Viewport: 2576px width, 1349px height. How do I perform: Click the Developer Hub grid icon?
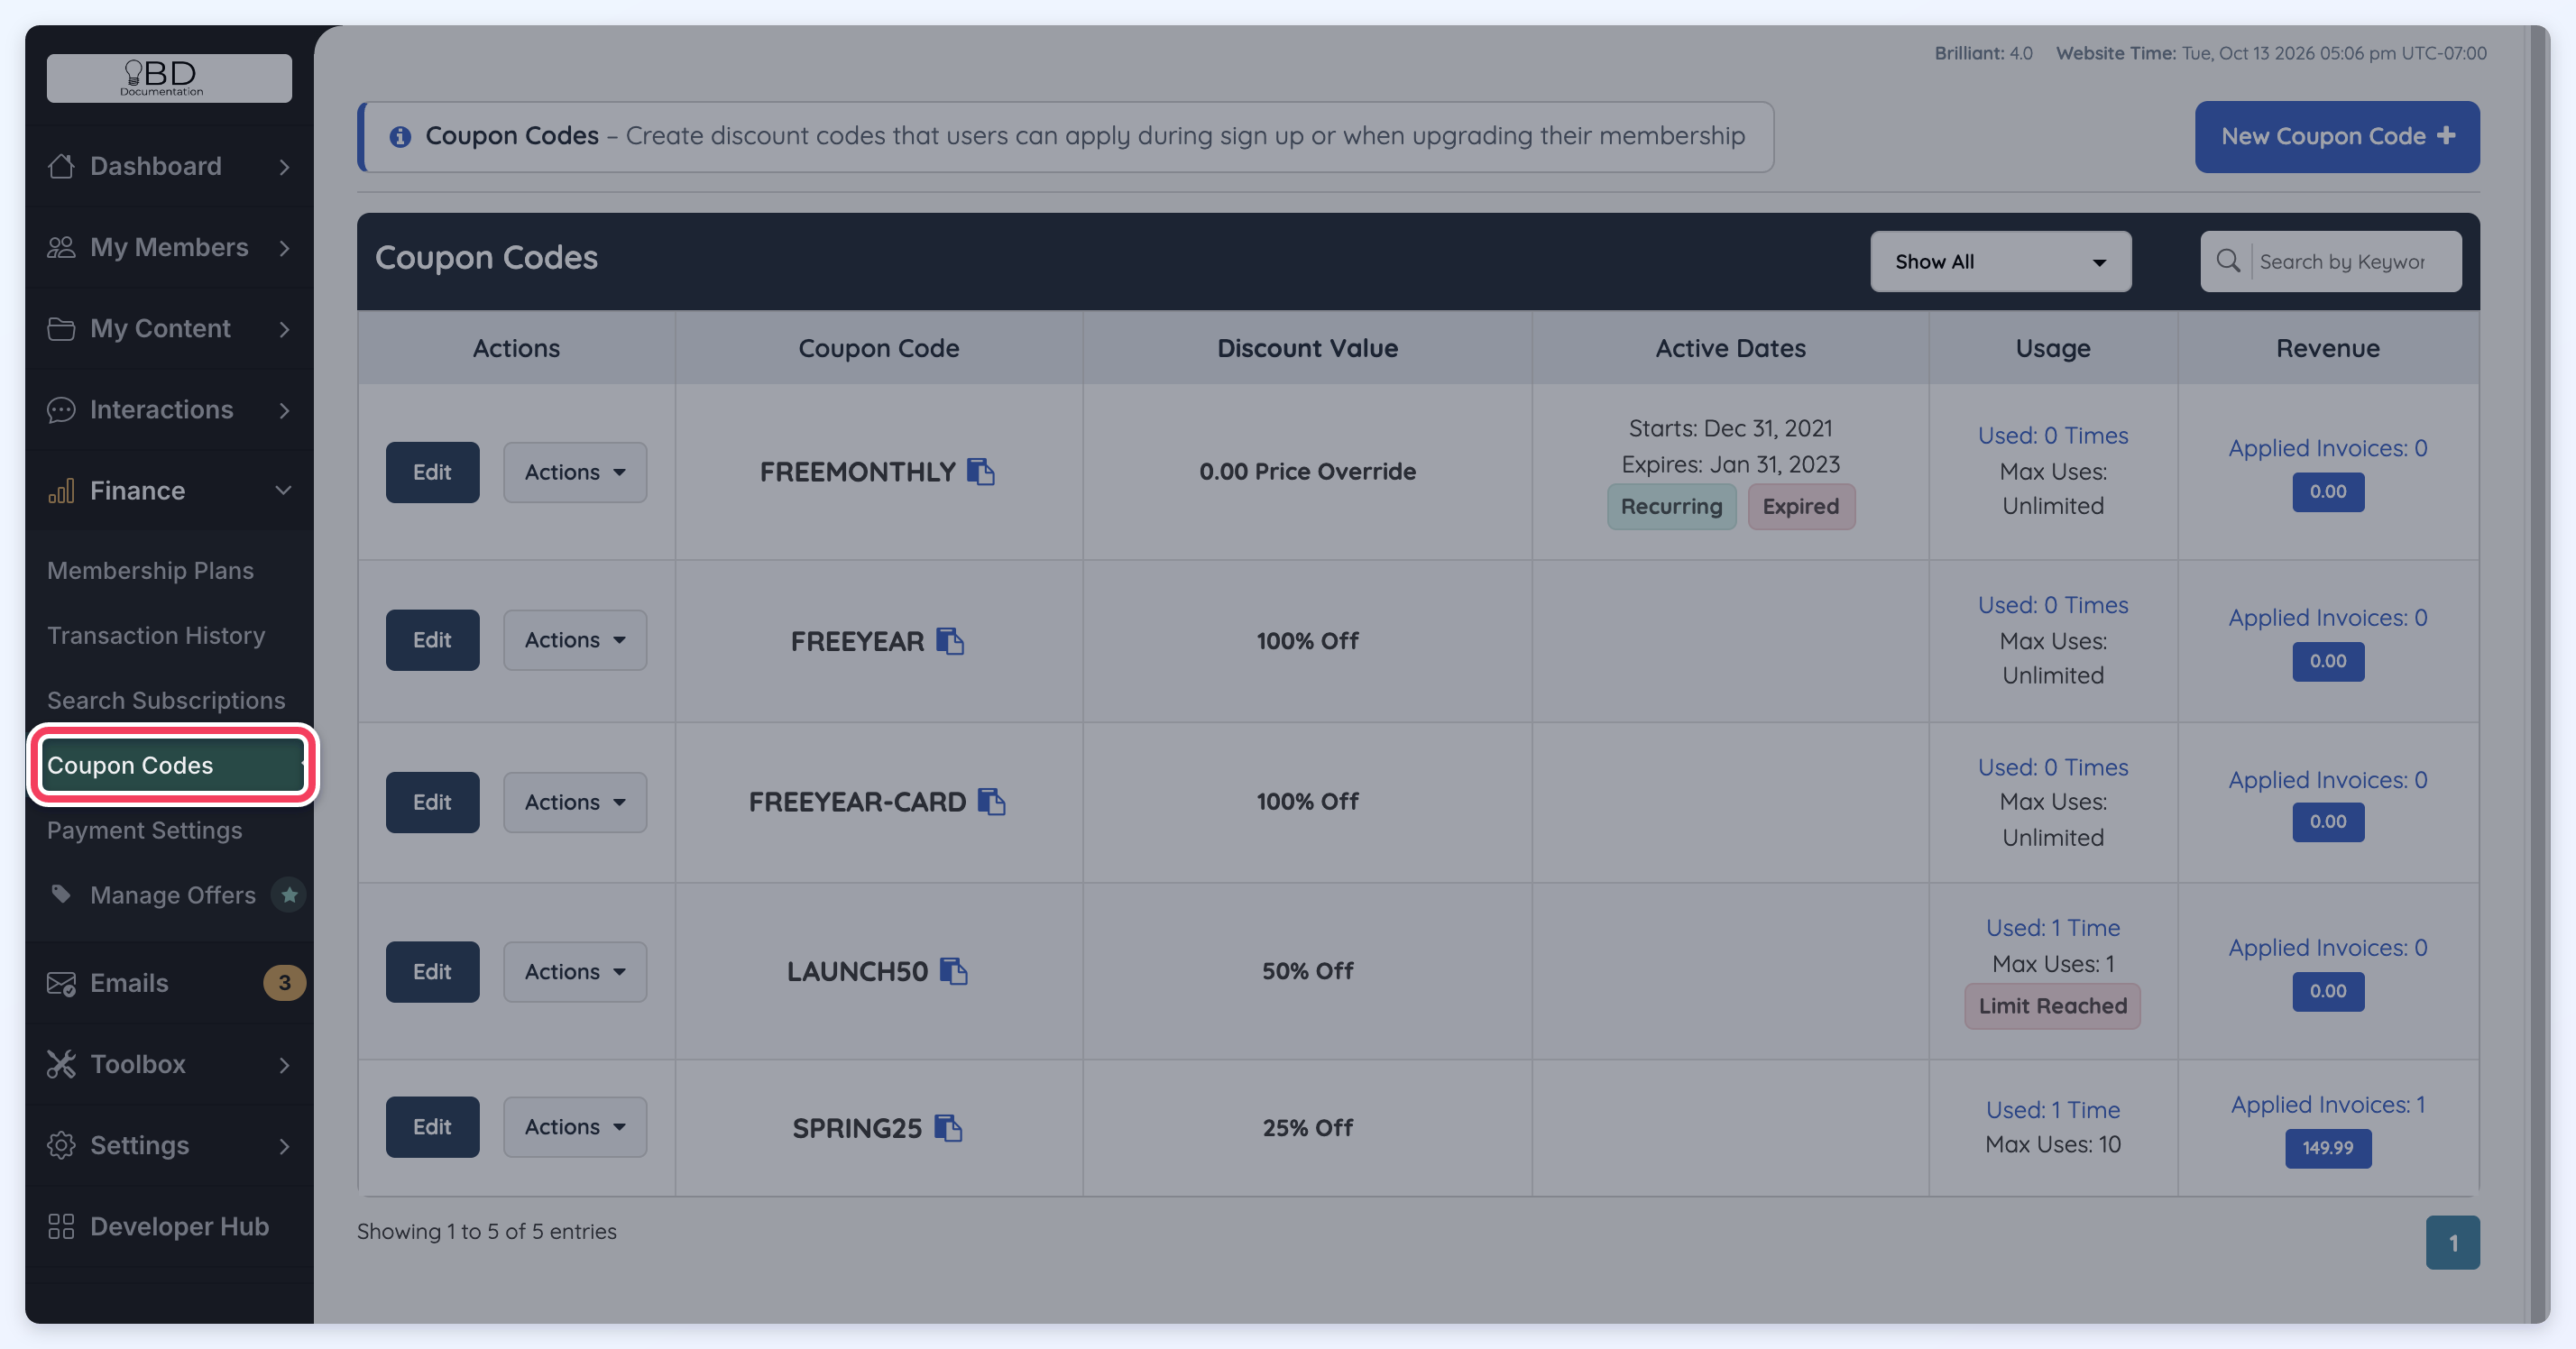pyautogui.click(x=61, y=1226)
